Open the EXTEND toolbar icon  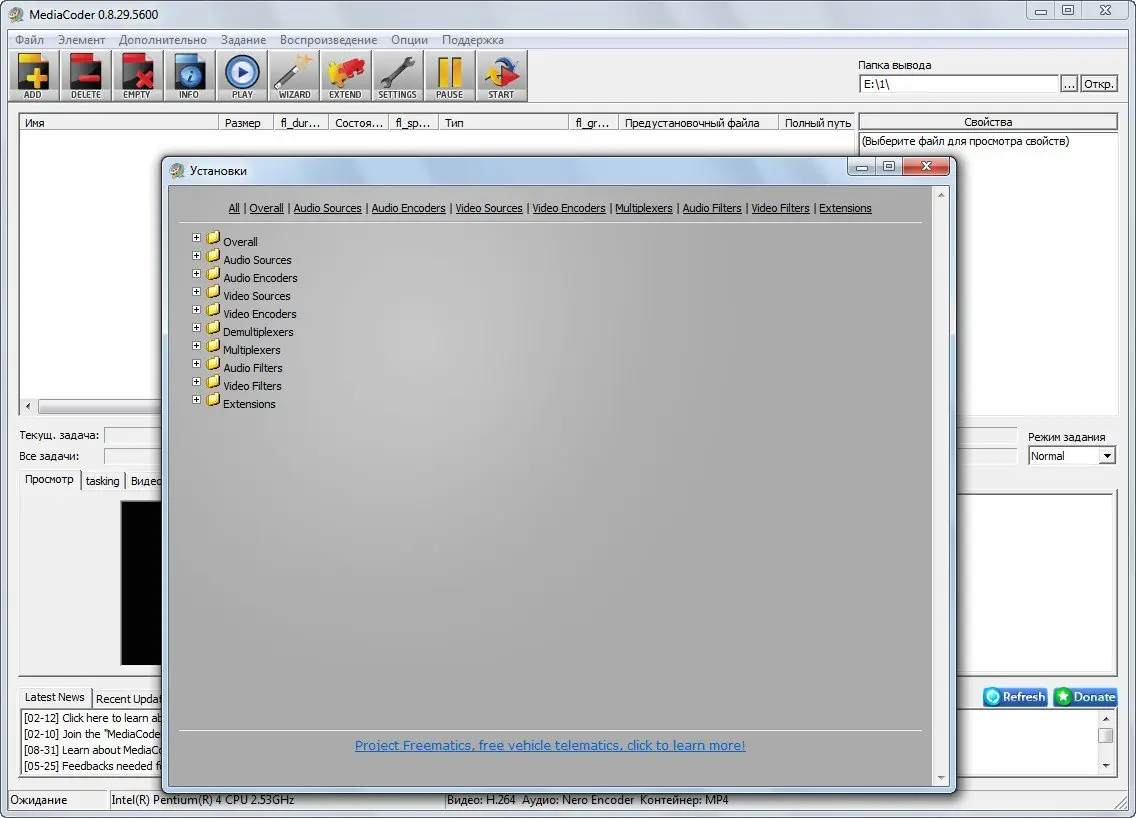tap(346, 75)
